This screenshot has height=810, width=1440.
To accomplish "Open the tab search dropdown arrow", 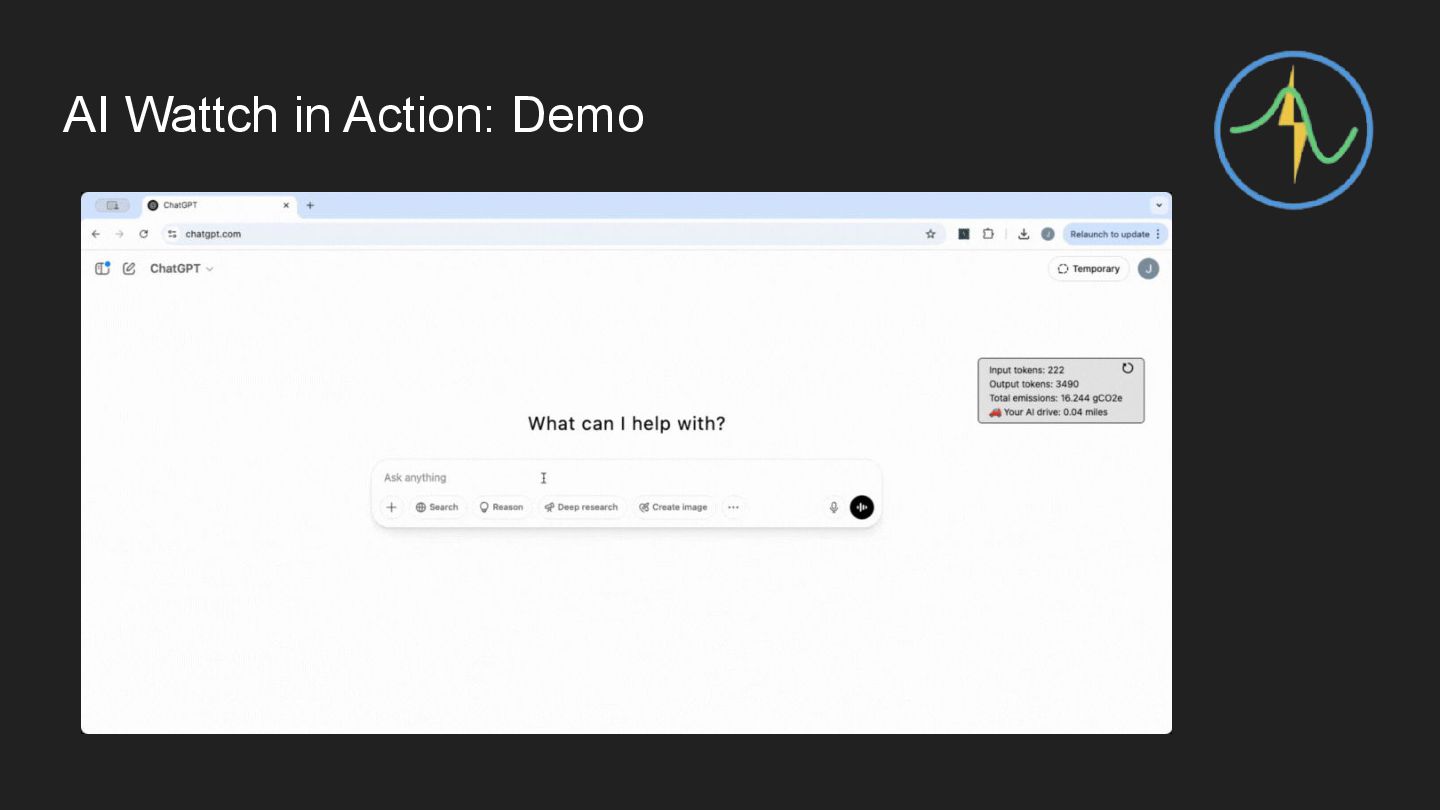I will tap(1159, 205).
